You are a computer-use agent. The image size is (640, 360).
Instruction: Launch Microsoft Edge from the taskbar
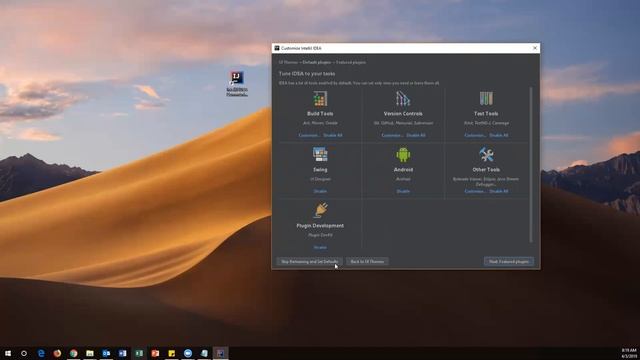coord(41,353)
